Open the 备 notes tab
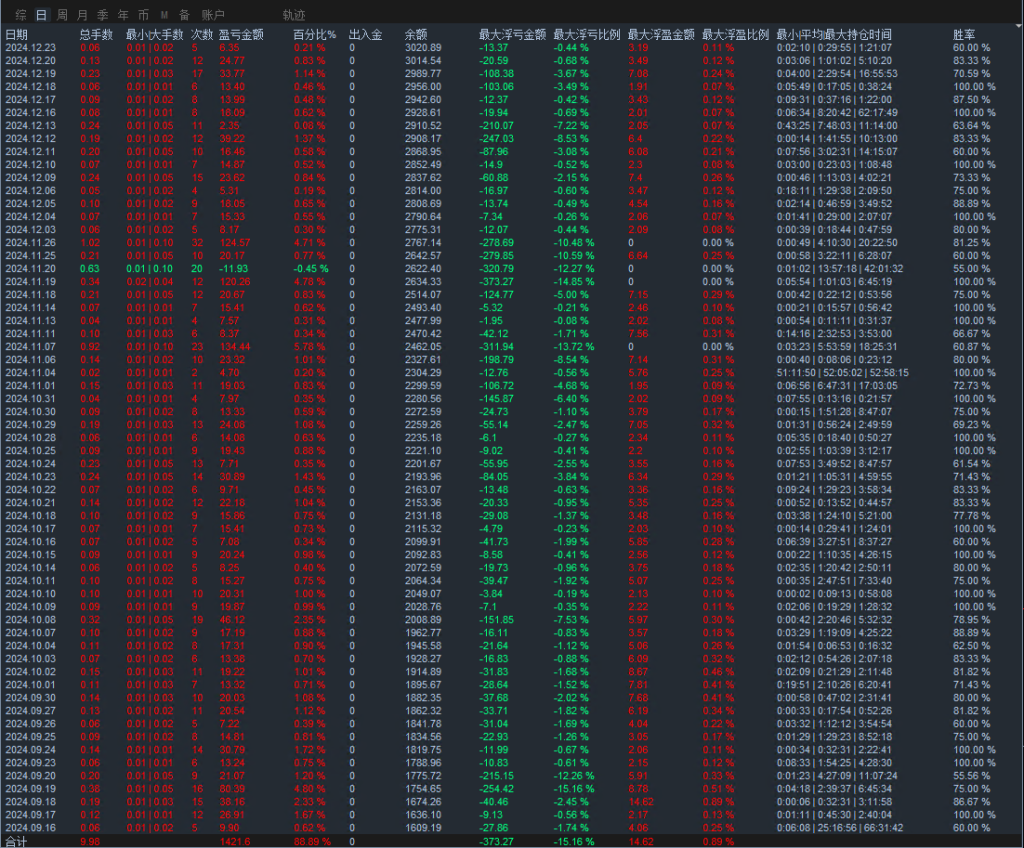1024x848 pixels. (184, 15)
